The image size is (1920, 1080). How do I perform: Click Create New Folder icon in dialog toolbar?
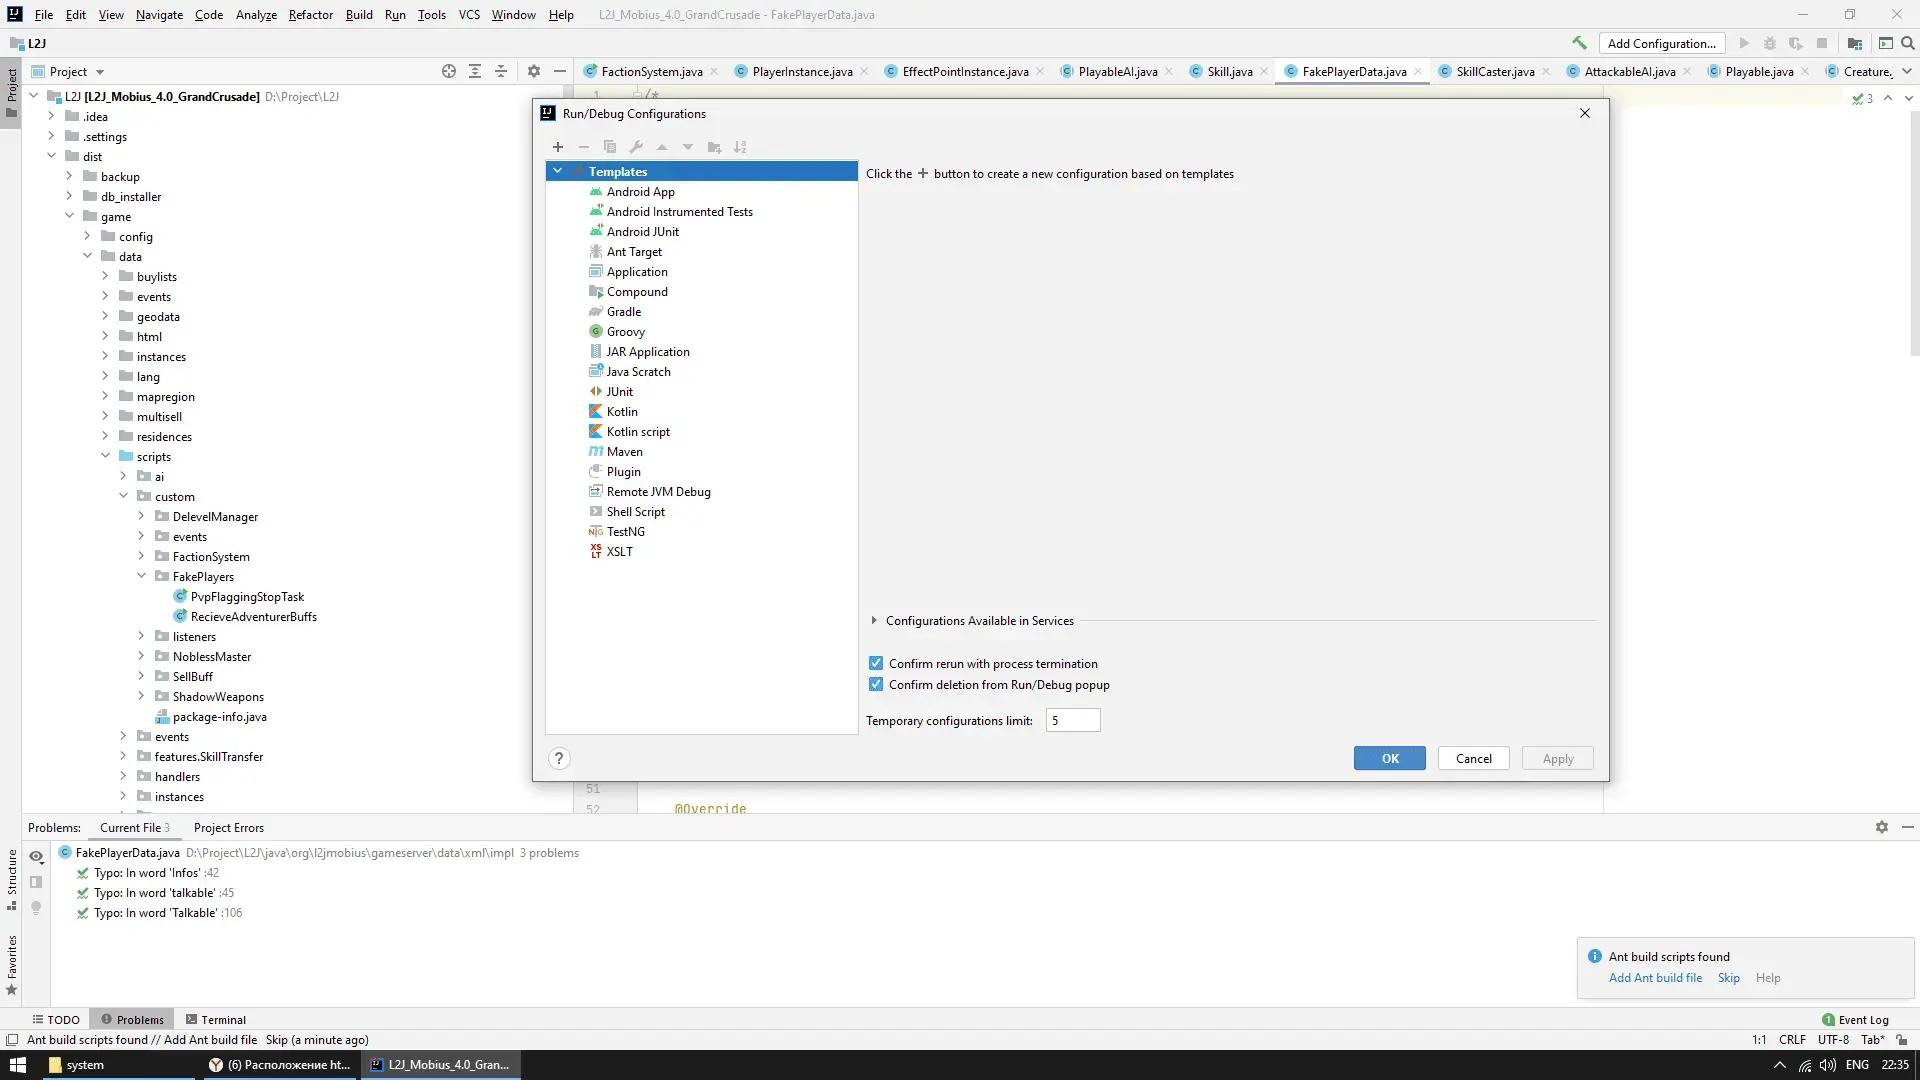[x=714, y=147]
